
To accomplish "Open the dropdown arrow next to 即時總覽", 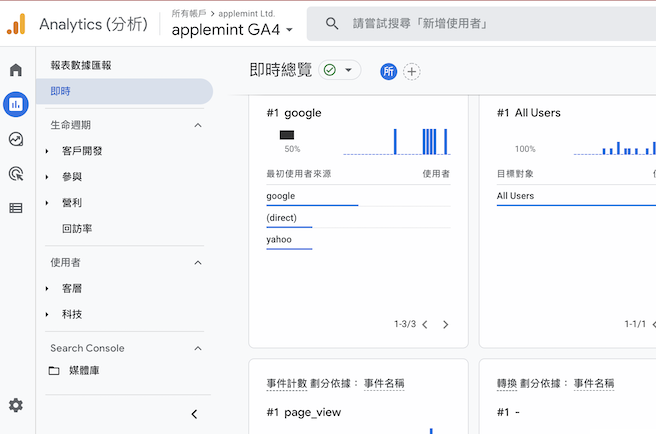I will pos(348,70).
